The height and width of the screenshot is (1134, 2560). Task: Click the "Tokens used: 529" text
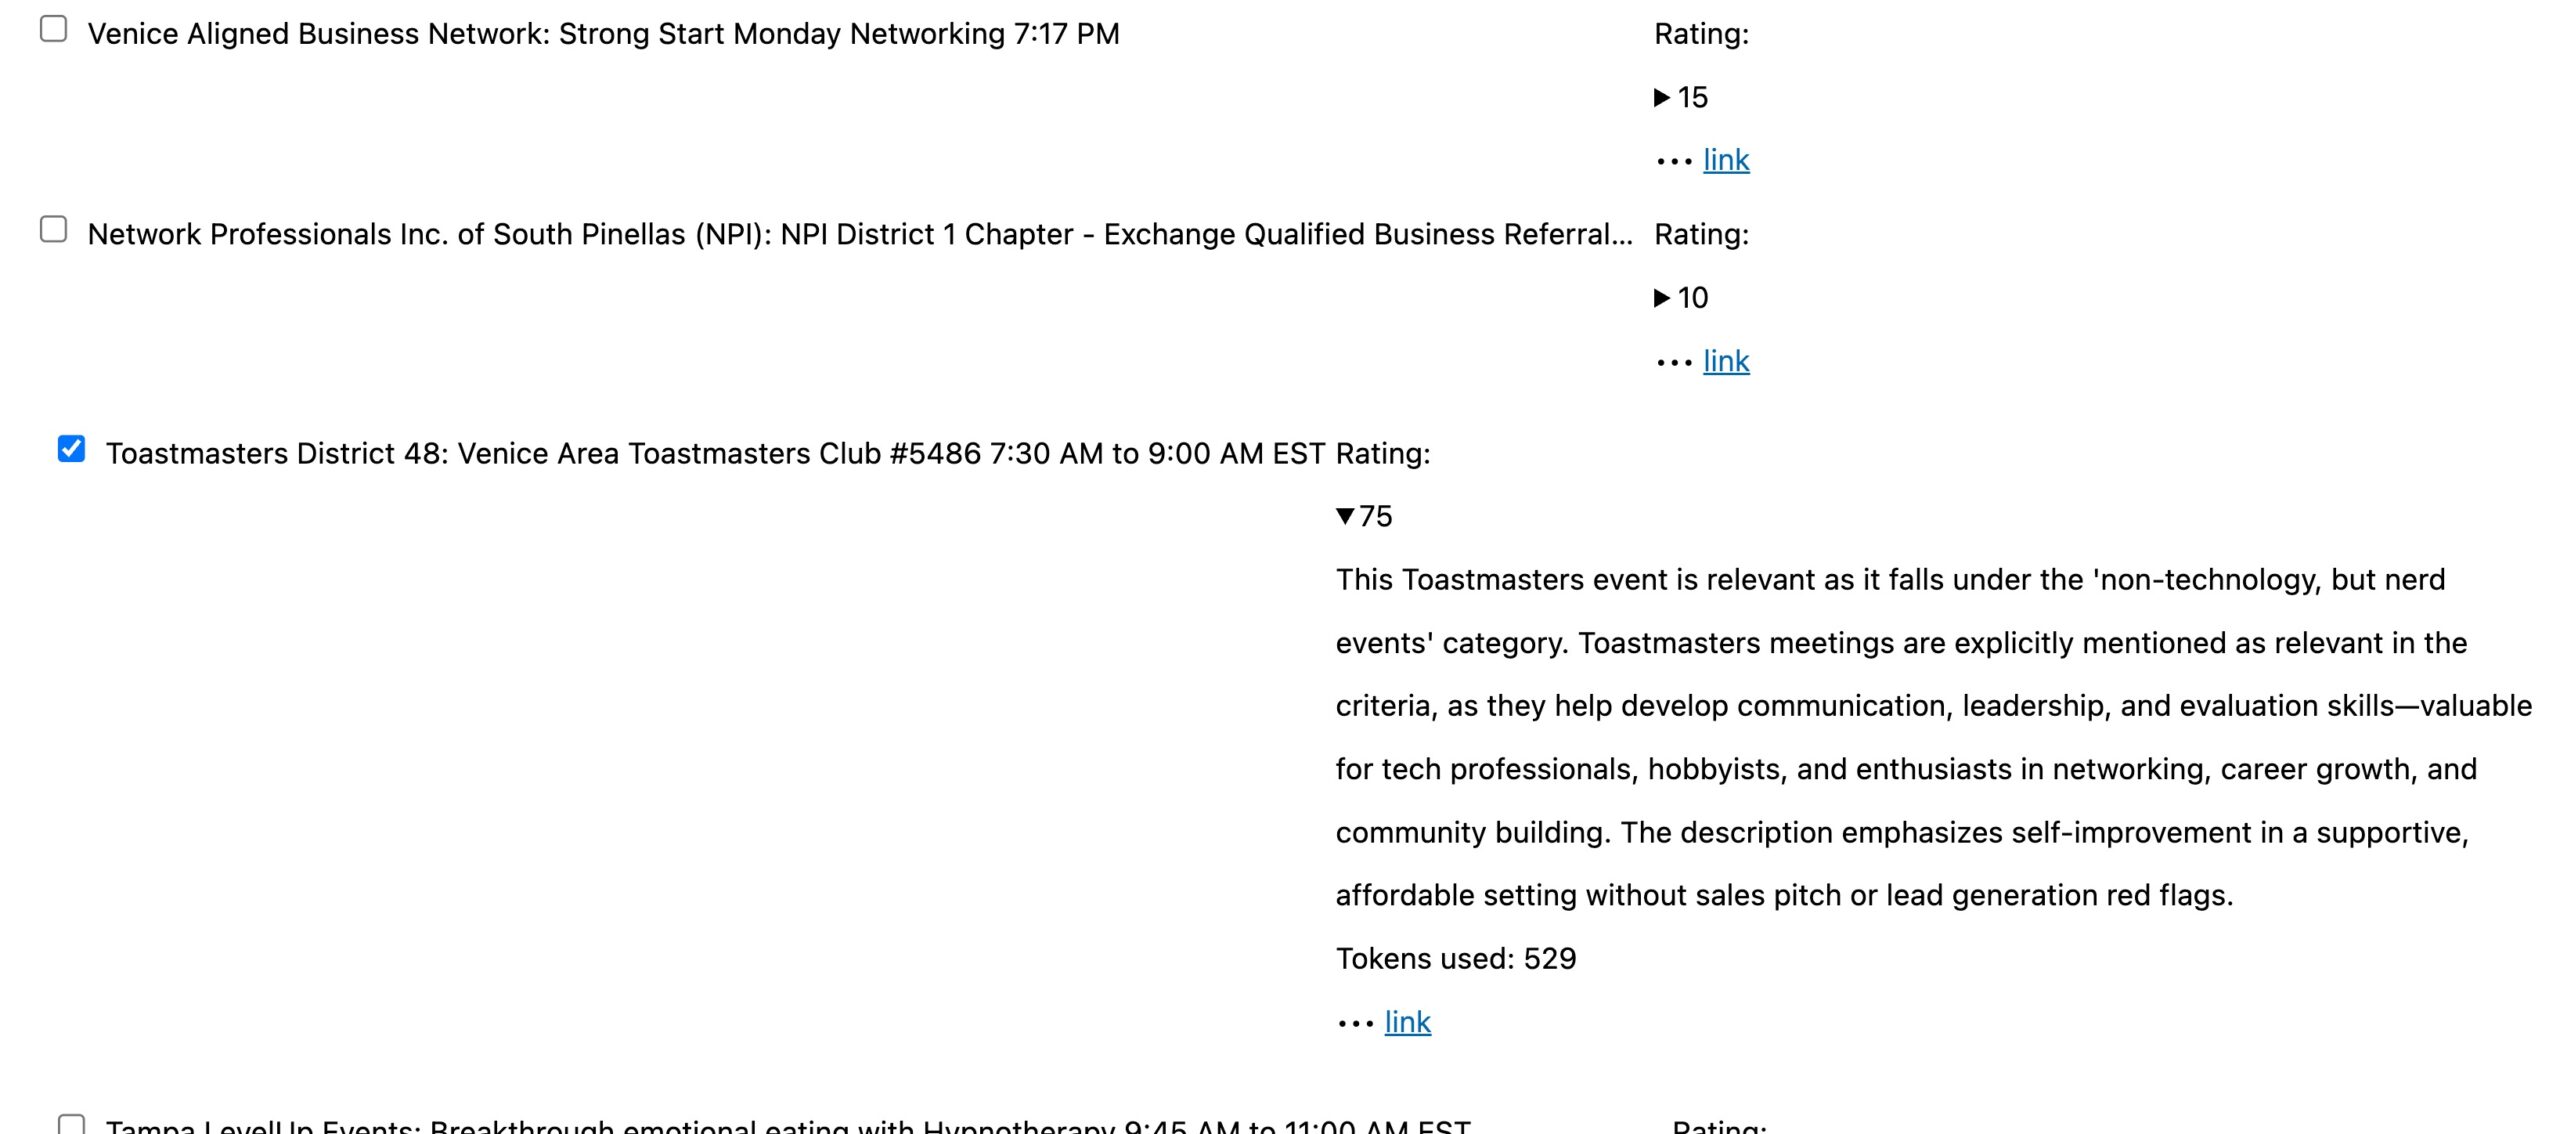point(1455,959)
